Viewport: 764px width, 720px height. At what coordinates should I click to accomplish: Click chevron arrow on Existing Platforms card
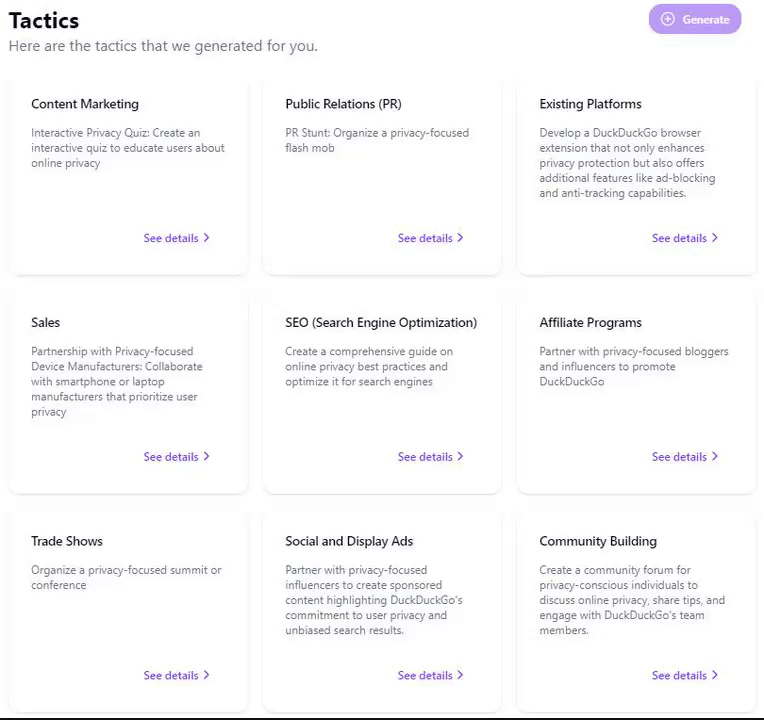(x=715, y=238)
